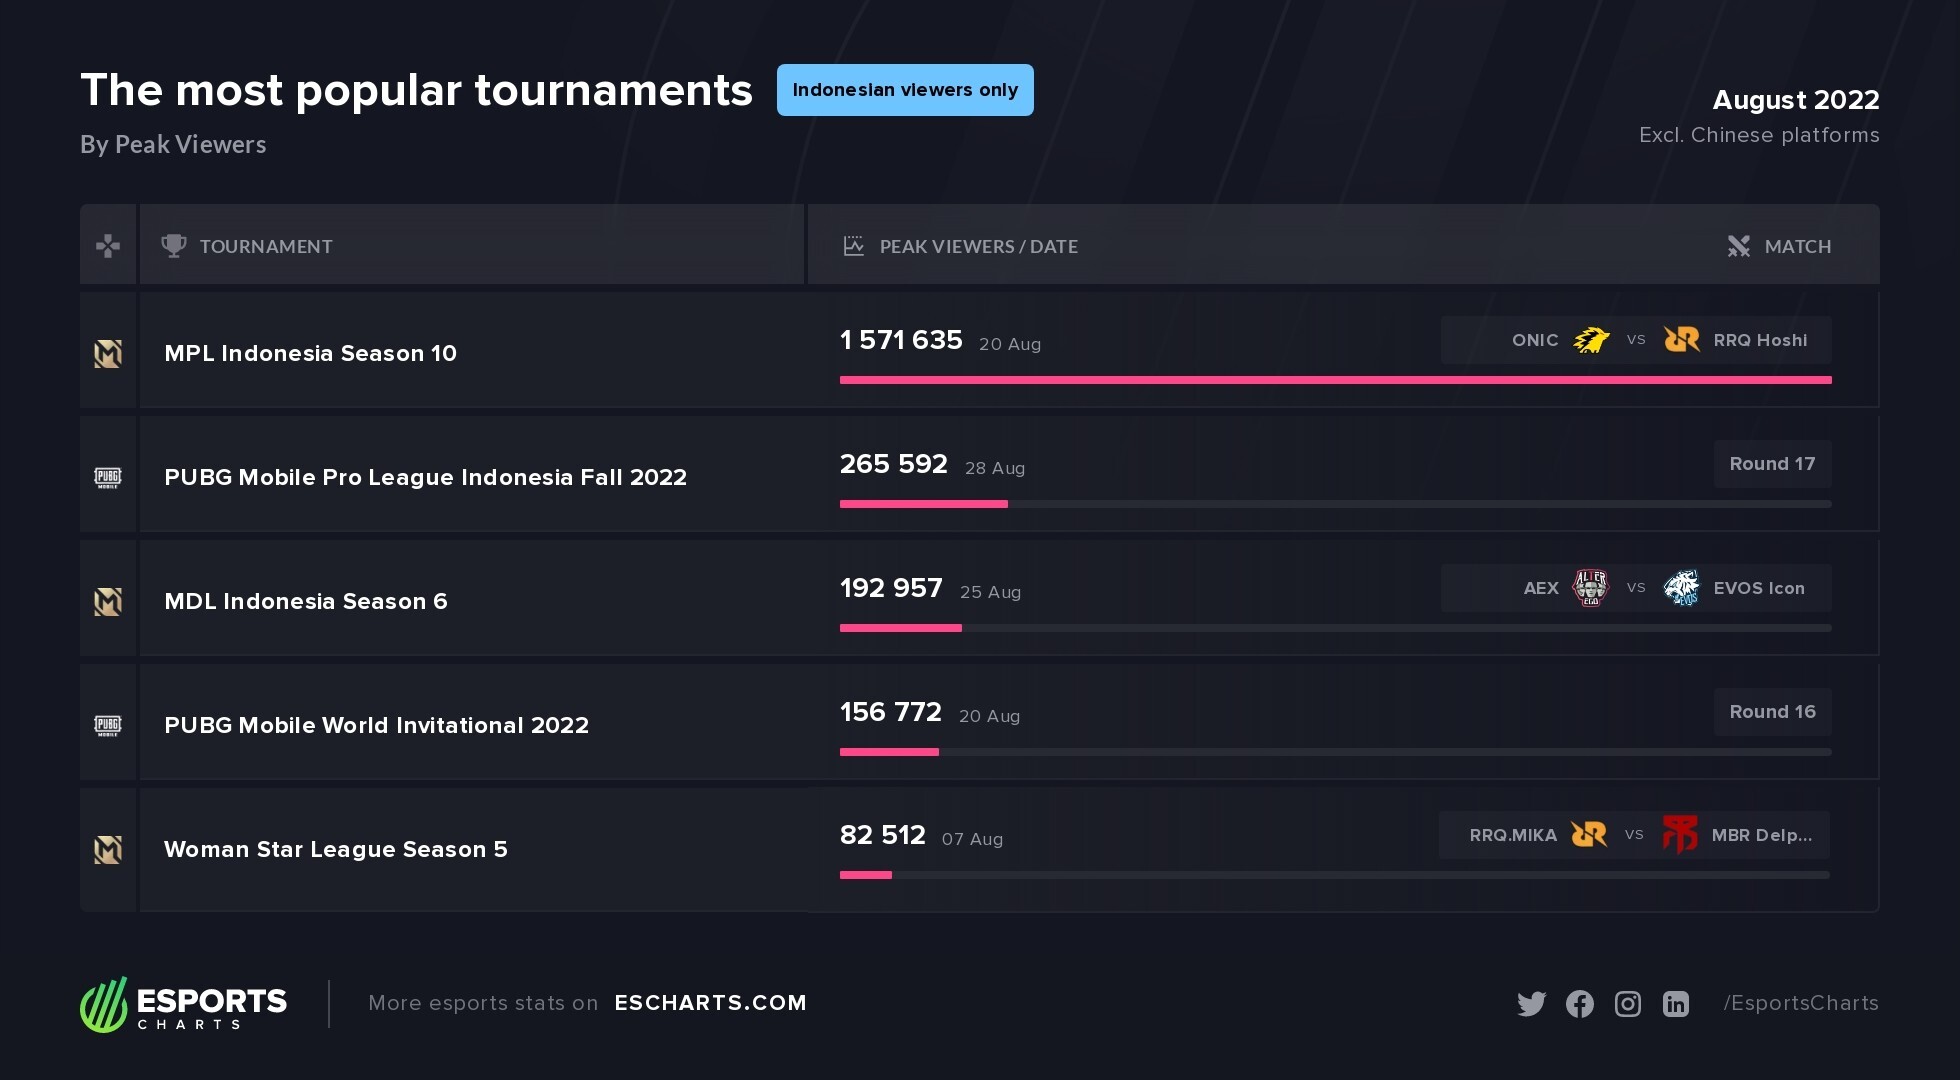
Task: Select the Peak Viewers / Date header
Action: (978, 246)
